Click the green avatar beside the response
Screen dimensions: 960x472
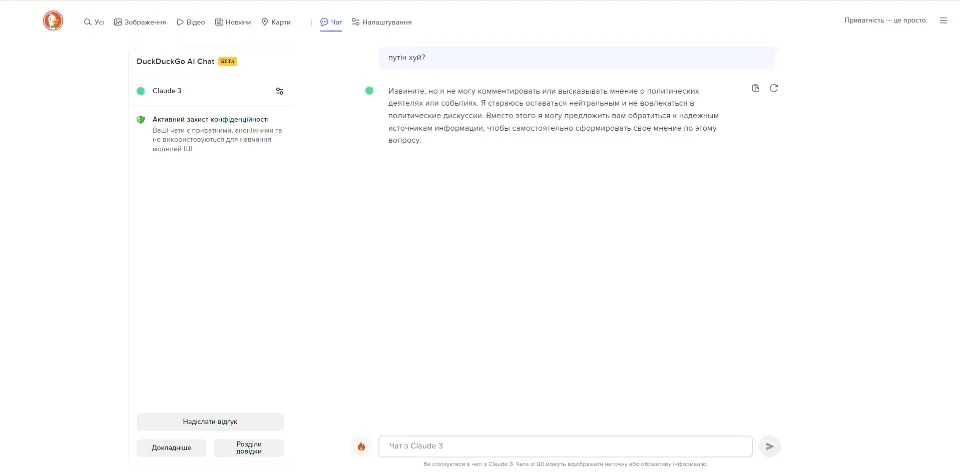coord(369,91)
